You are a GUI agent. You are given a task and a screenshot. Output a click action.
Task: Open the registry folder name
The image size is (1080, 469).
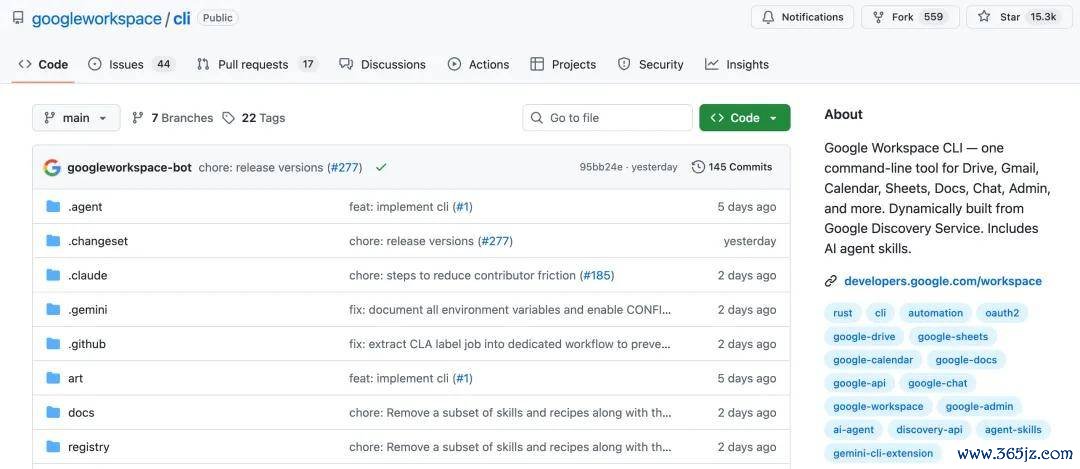89,447
